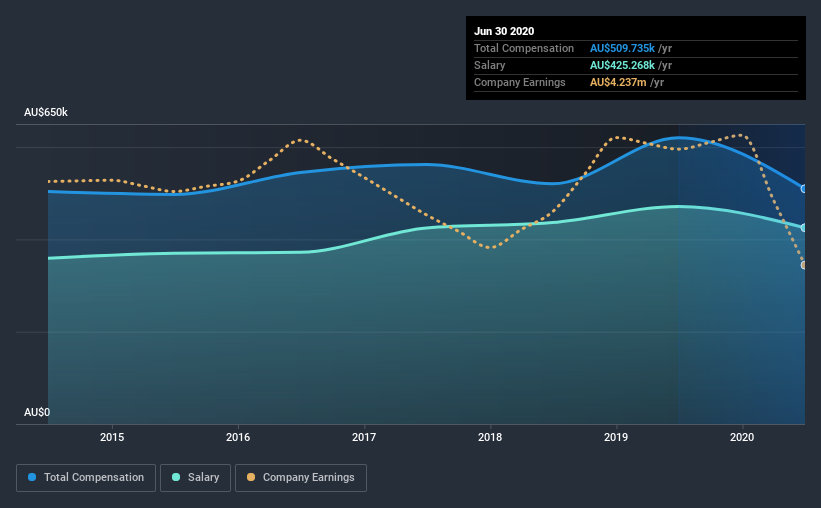The width and height of the screenshot is (821, 508).
Task: Click the Total Compensation label in tooltip
Action: coord(524,48)
